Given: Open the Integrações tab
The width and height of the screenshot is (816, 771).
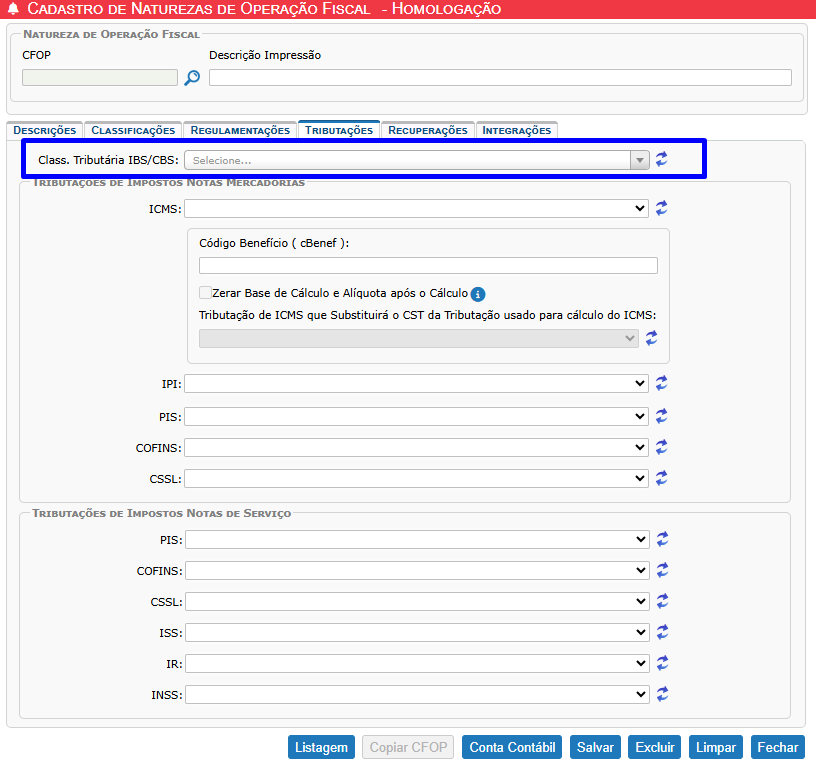Looking at the screenshot, I should [516, 130].
